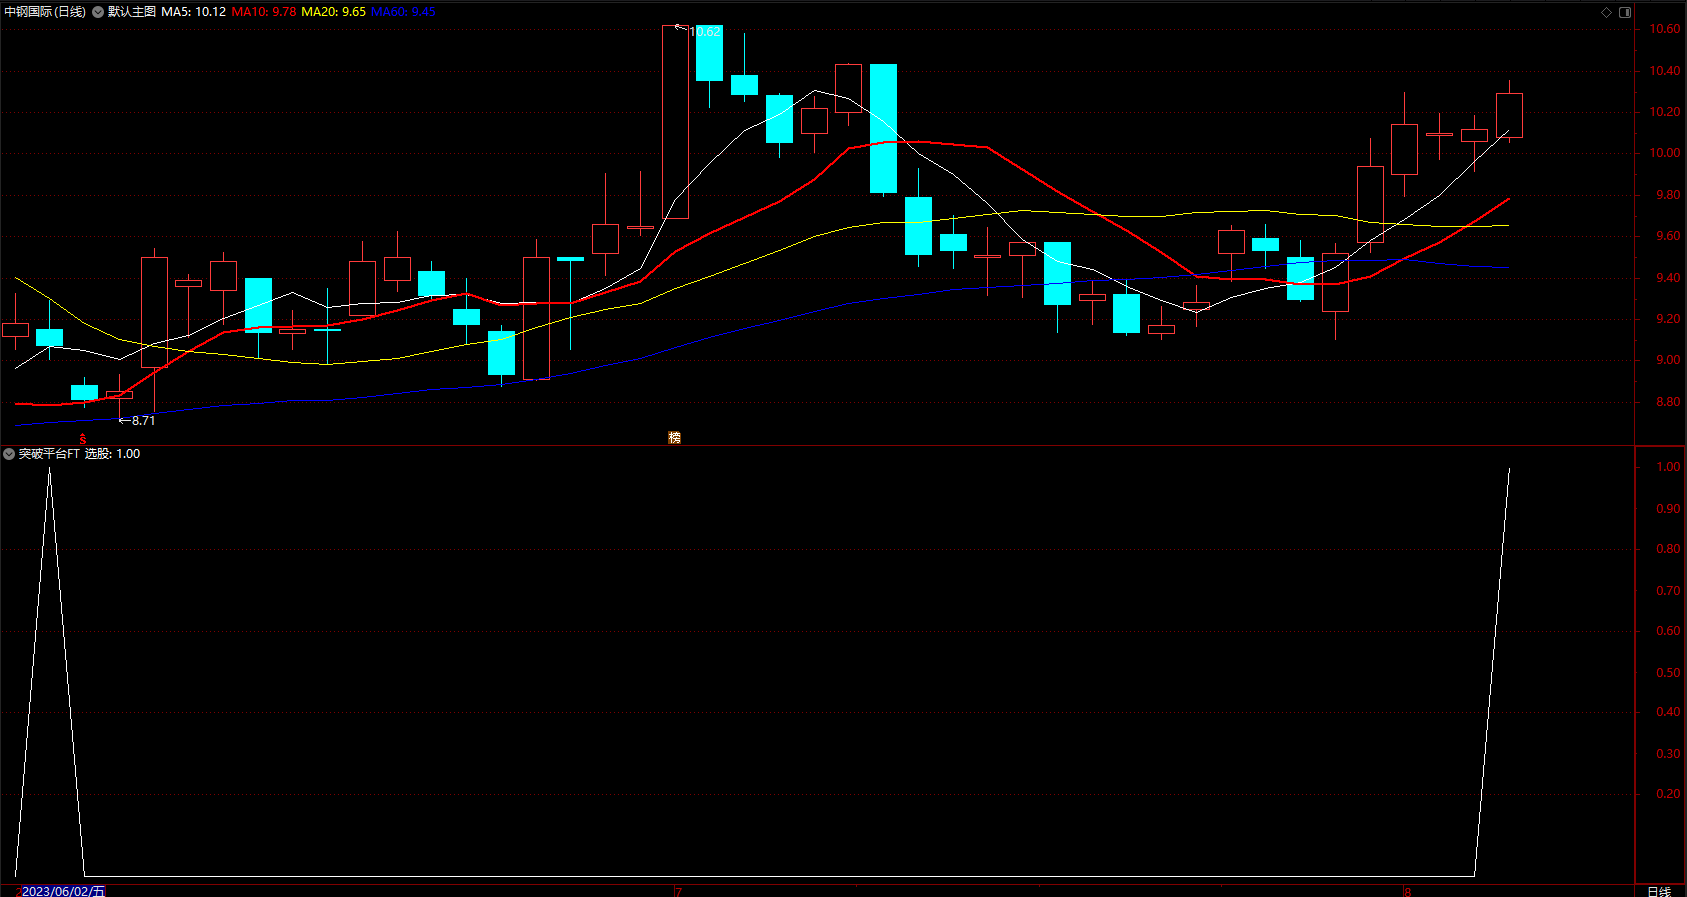Click the 选股: 1.00 value
This screenshot has height=897, width=1687.
click(112, 454)
